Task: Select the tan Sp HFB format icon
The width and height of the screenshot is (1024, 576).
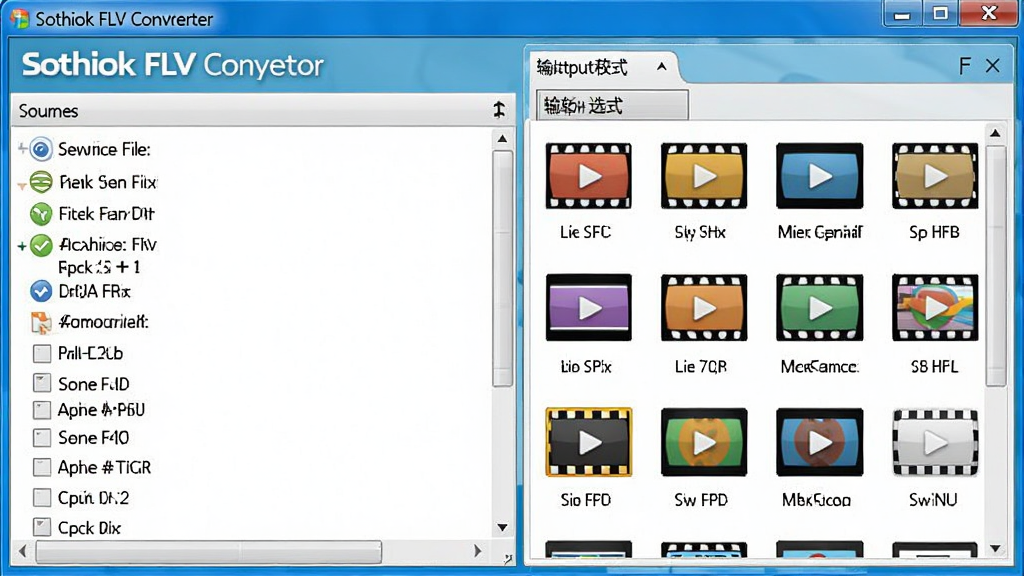Action: 935,176
